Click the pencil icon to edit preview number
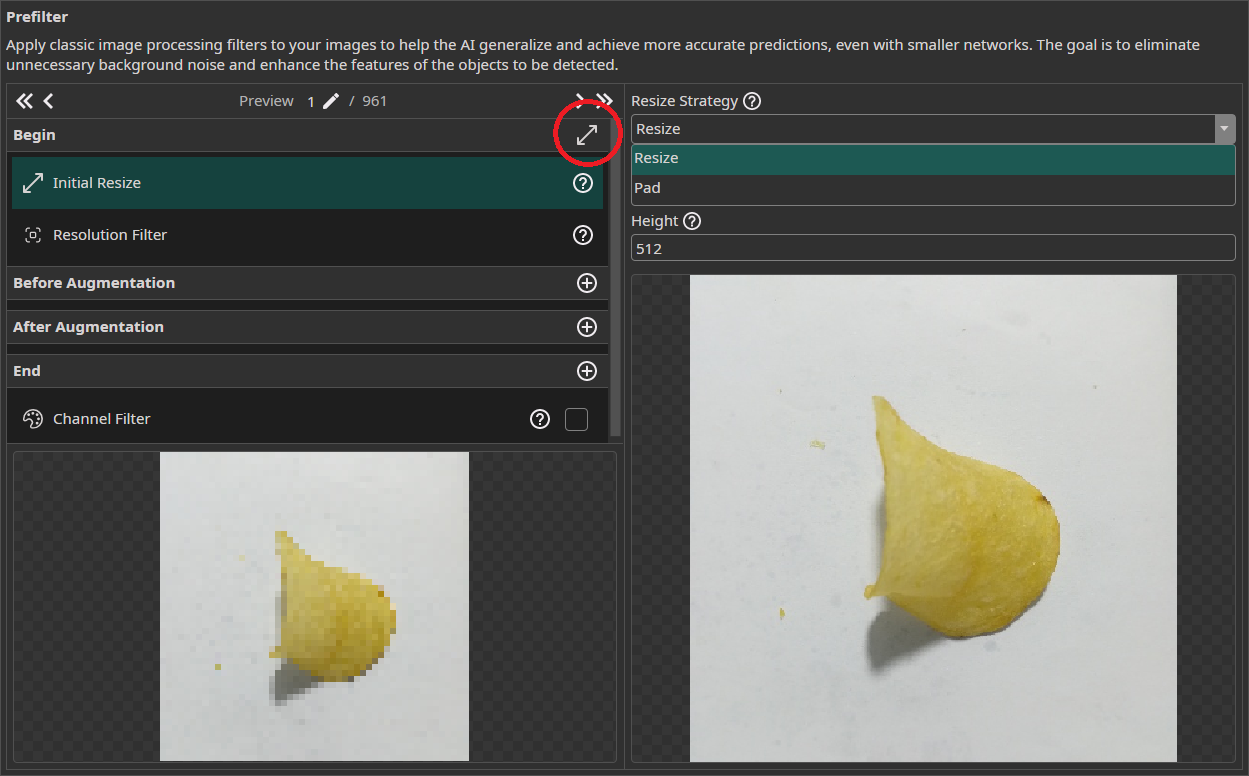The height and width of the screenshot is (776, 1249). click(330, 100)
